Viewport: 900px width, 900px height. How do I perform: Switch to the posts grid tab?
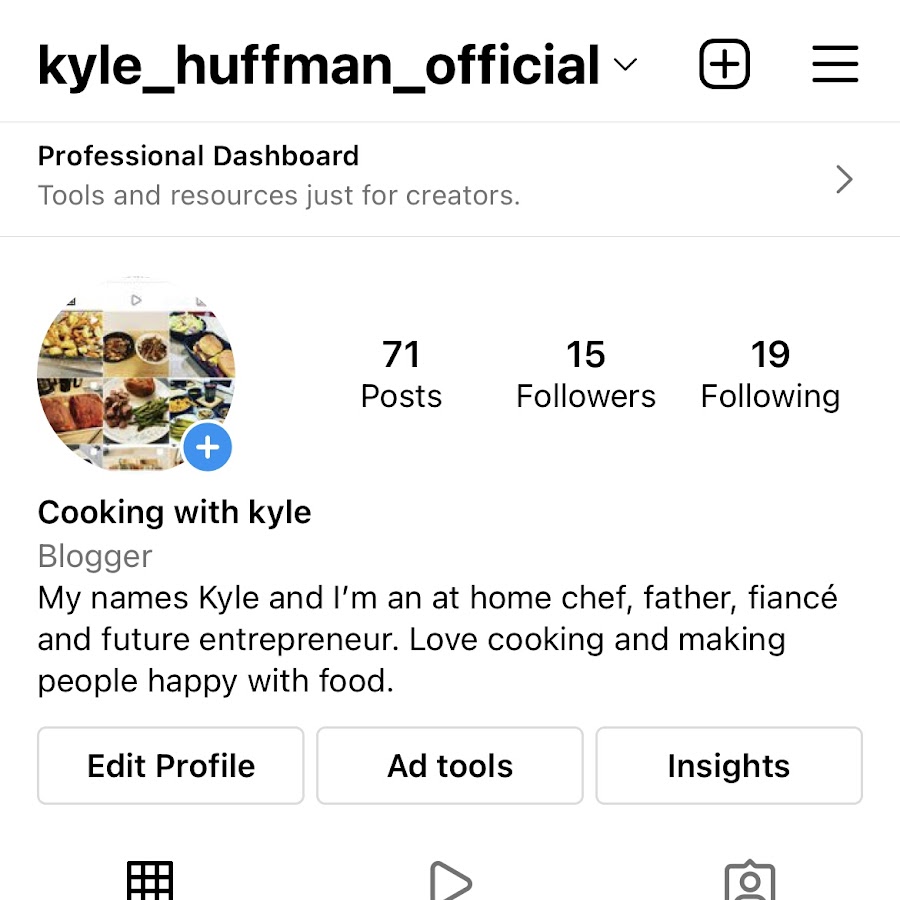(150, 880)
